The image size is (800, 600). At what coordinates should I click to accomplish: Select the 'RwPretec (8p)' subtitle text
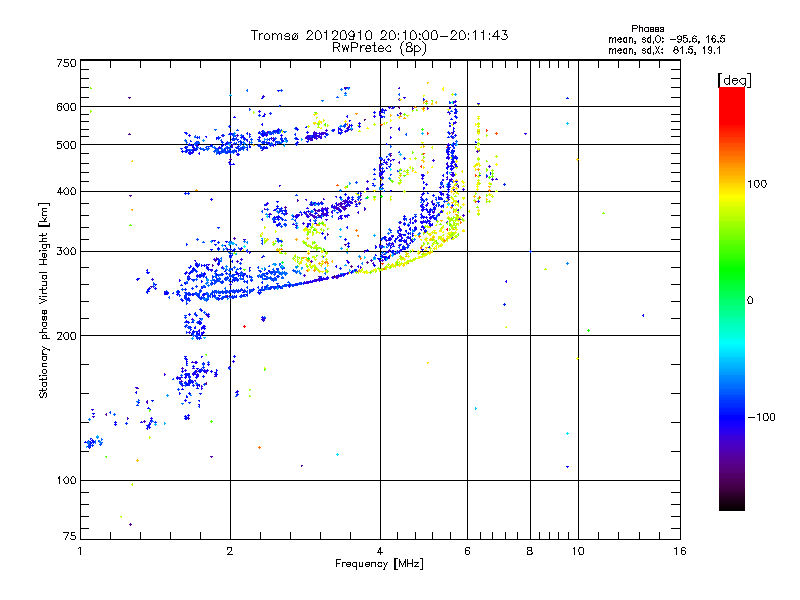379,48
